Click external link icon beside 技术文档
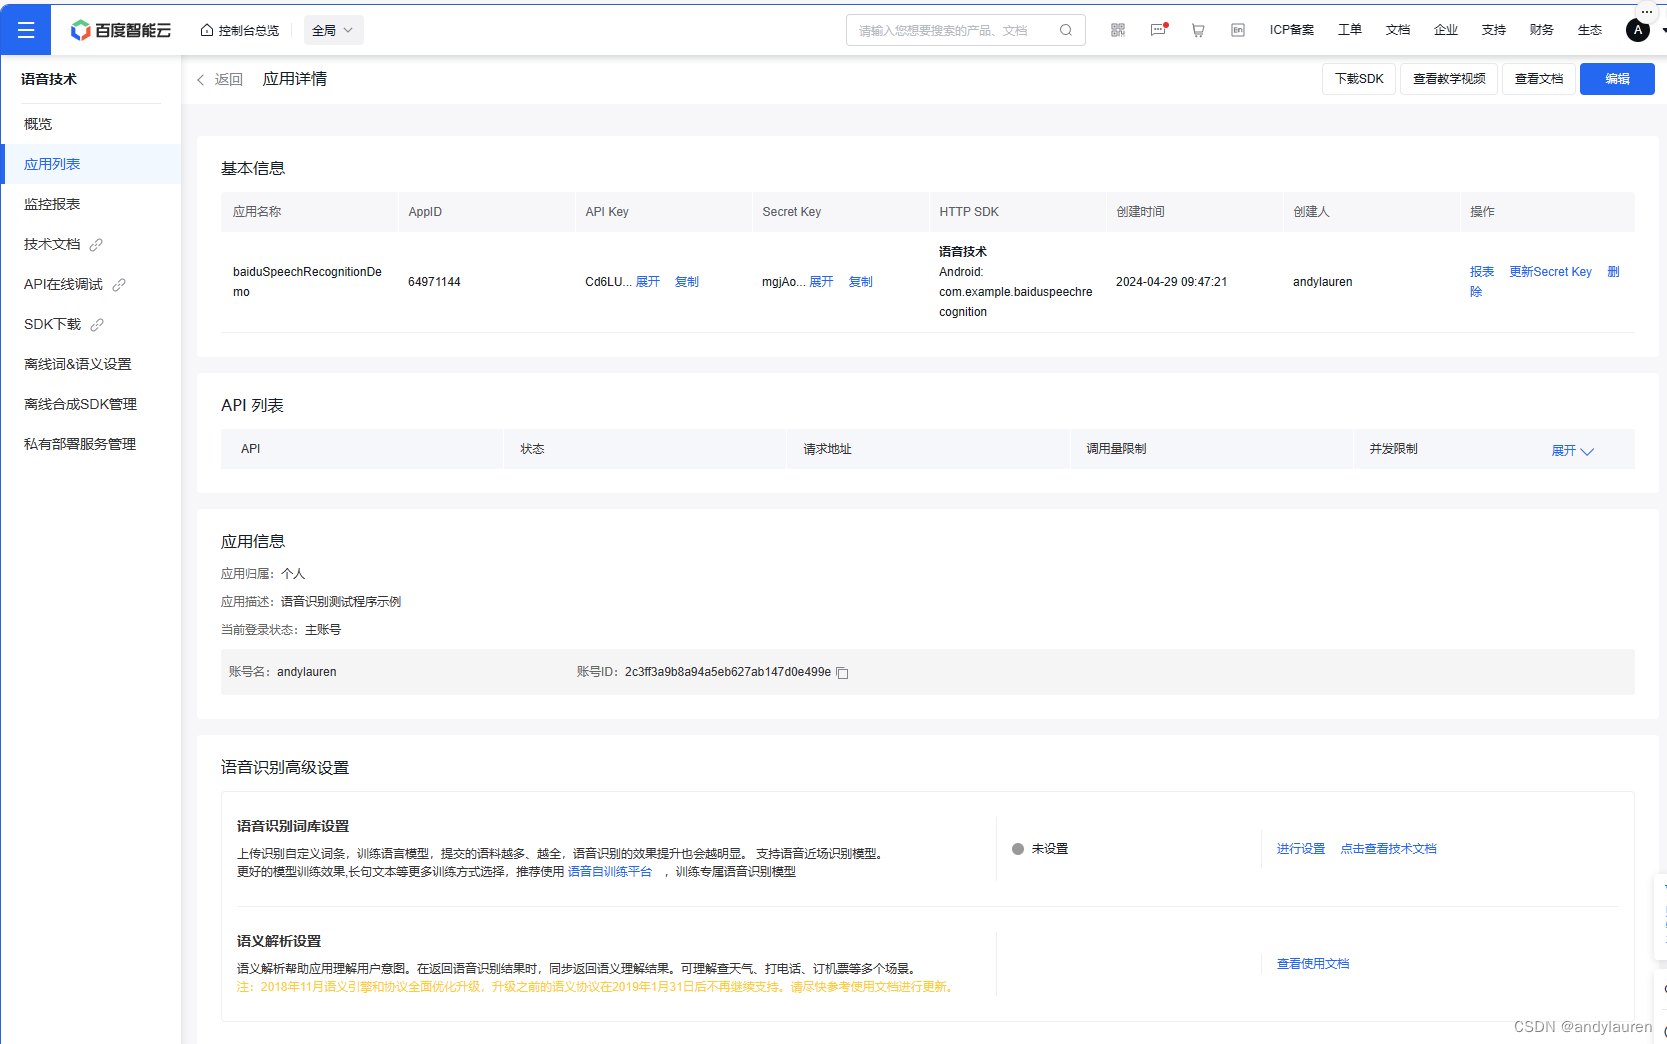1667x1044 pixels. (x=96, y=245)
